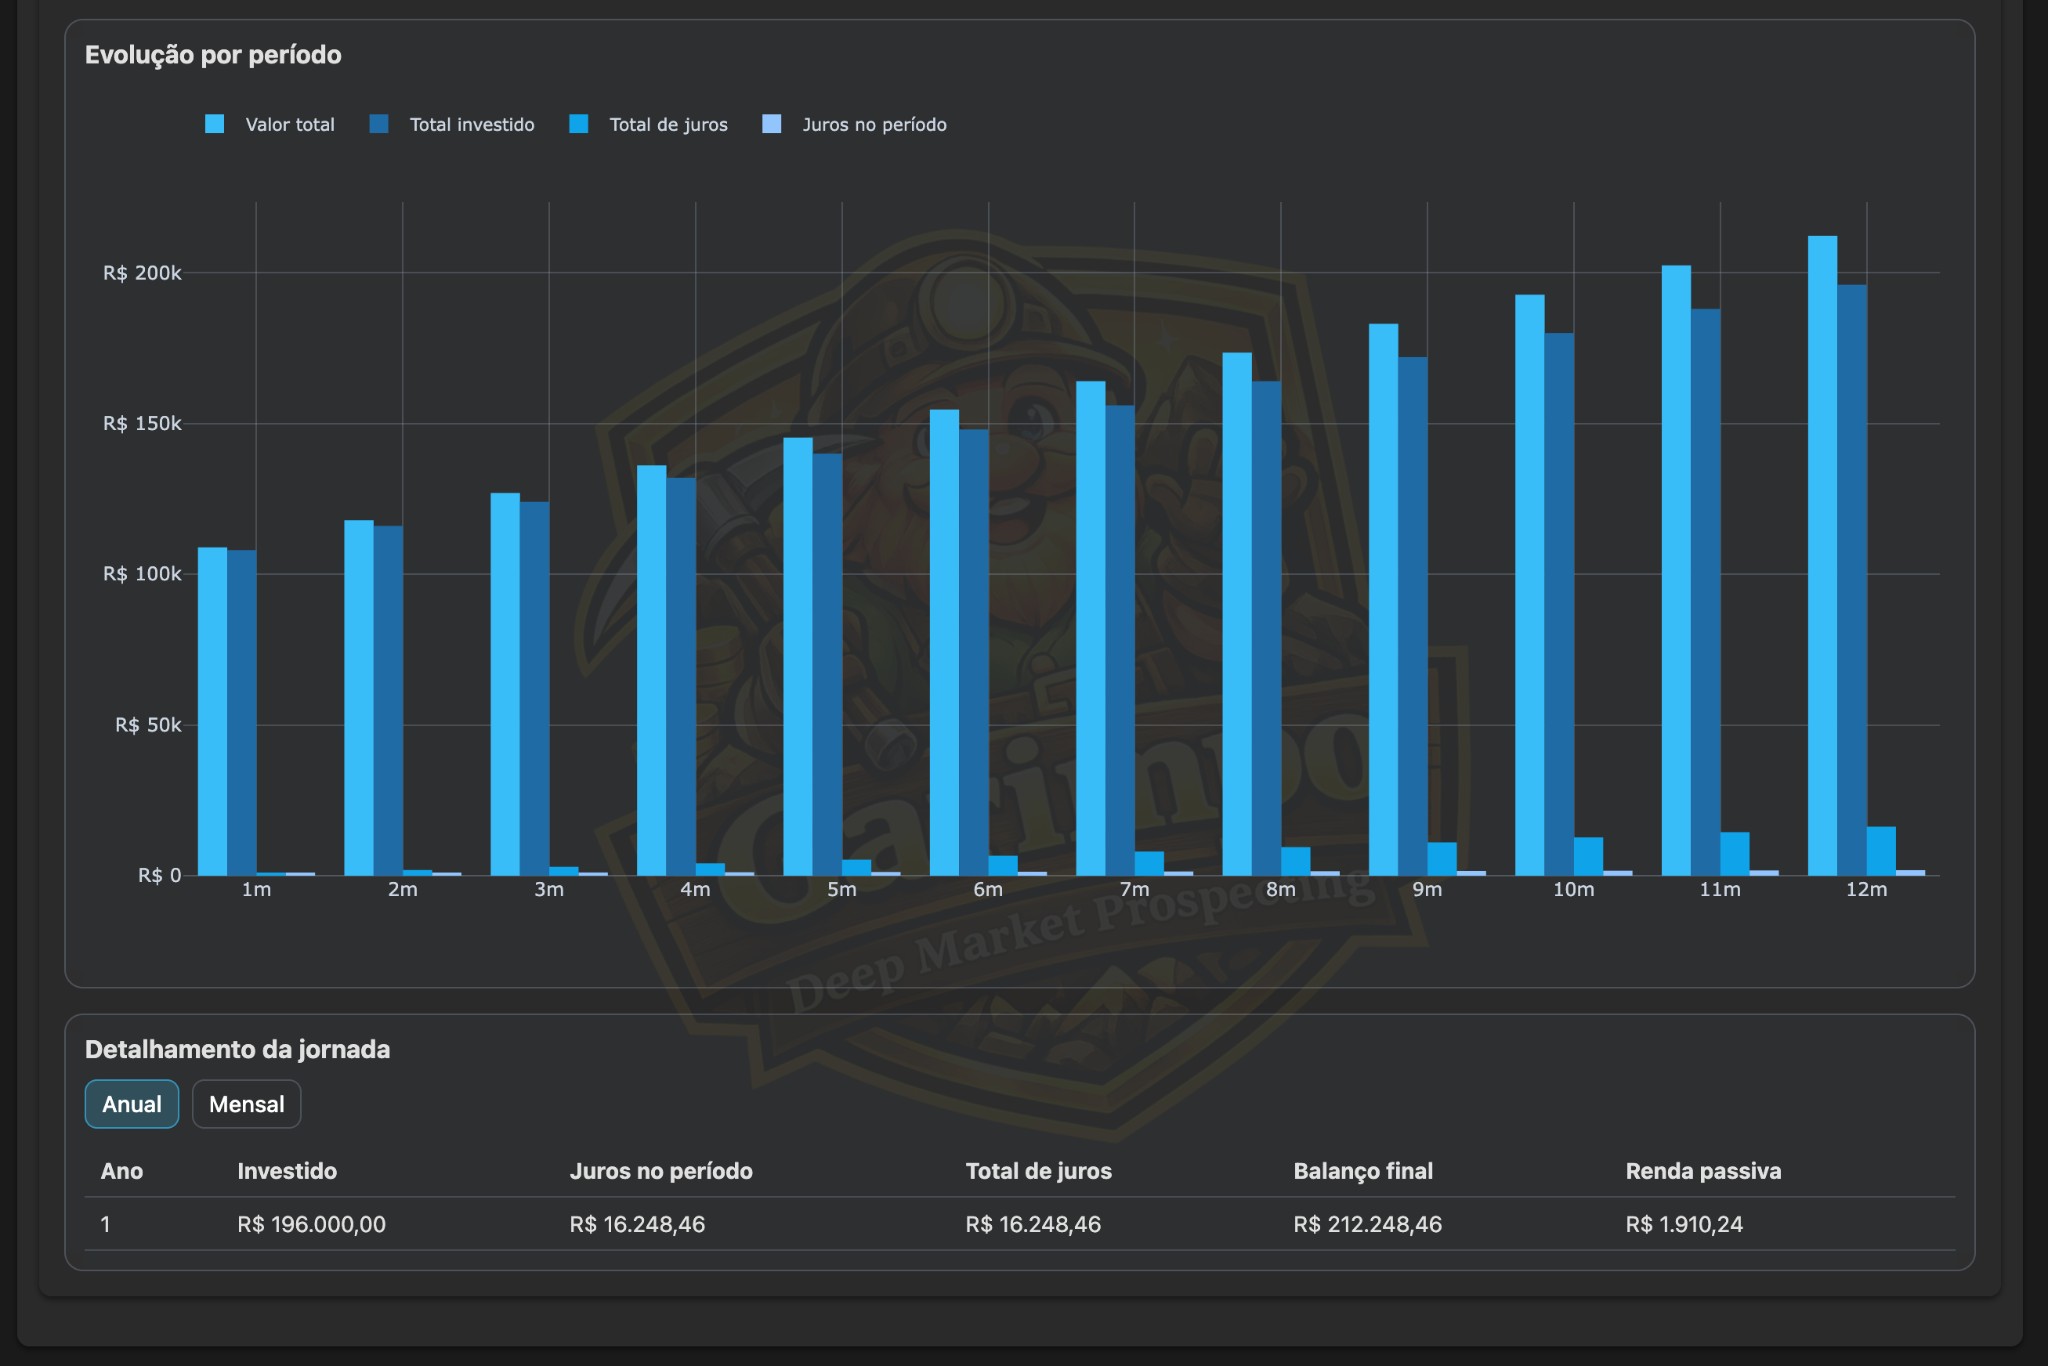Toggle the Total investido legend swatch
Screen dimensions: 2048x1366
[x=379, y=124]
